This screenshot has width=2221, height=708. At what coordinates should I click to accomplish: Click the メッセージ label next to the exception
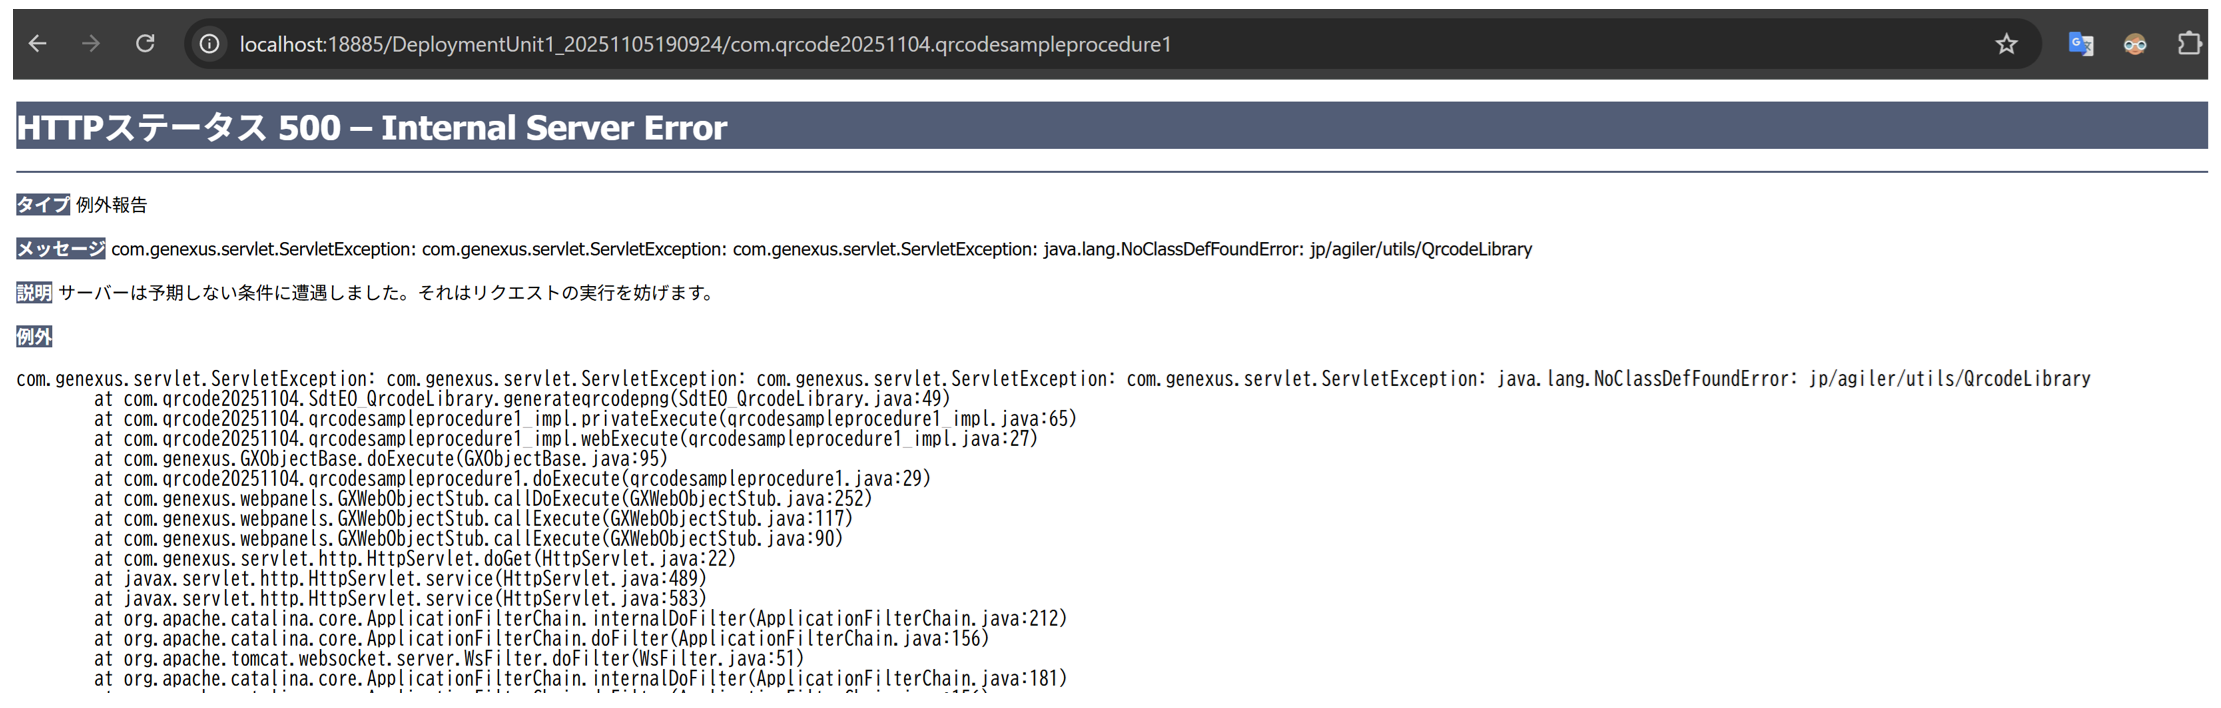pos(59,248)
